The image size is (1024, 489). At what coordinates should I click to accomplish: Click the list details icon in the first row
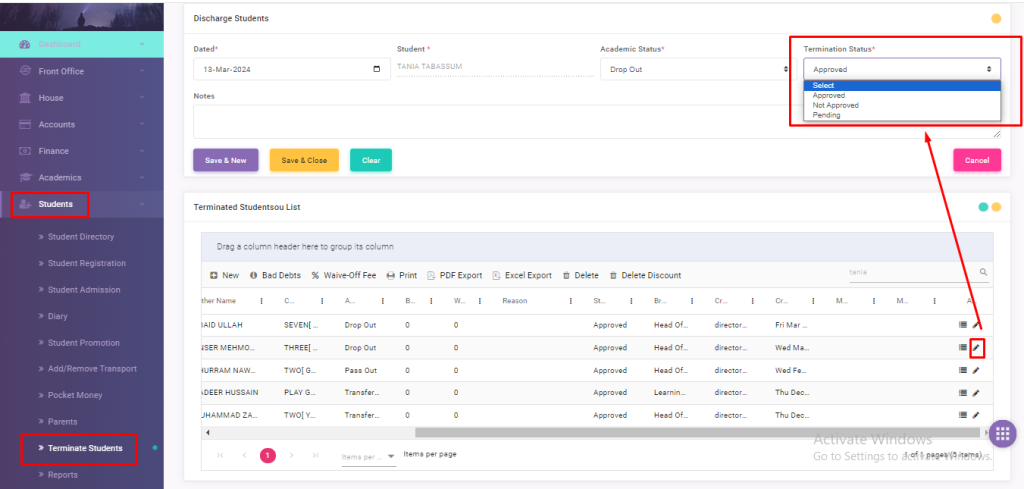tap(963, 325)
